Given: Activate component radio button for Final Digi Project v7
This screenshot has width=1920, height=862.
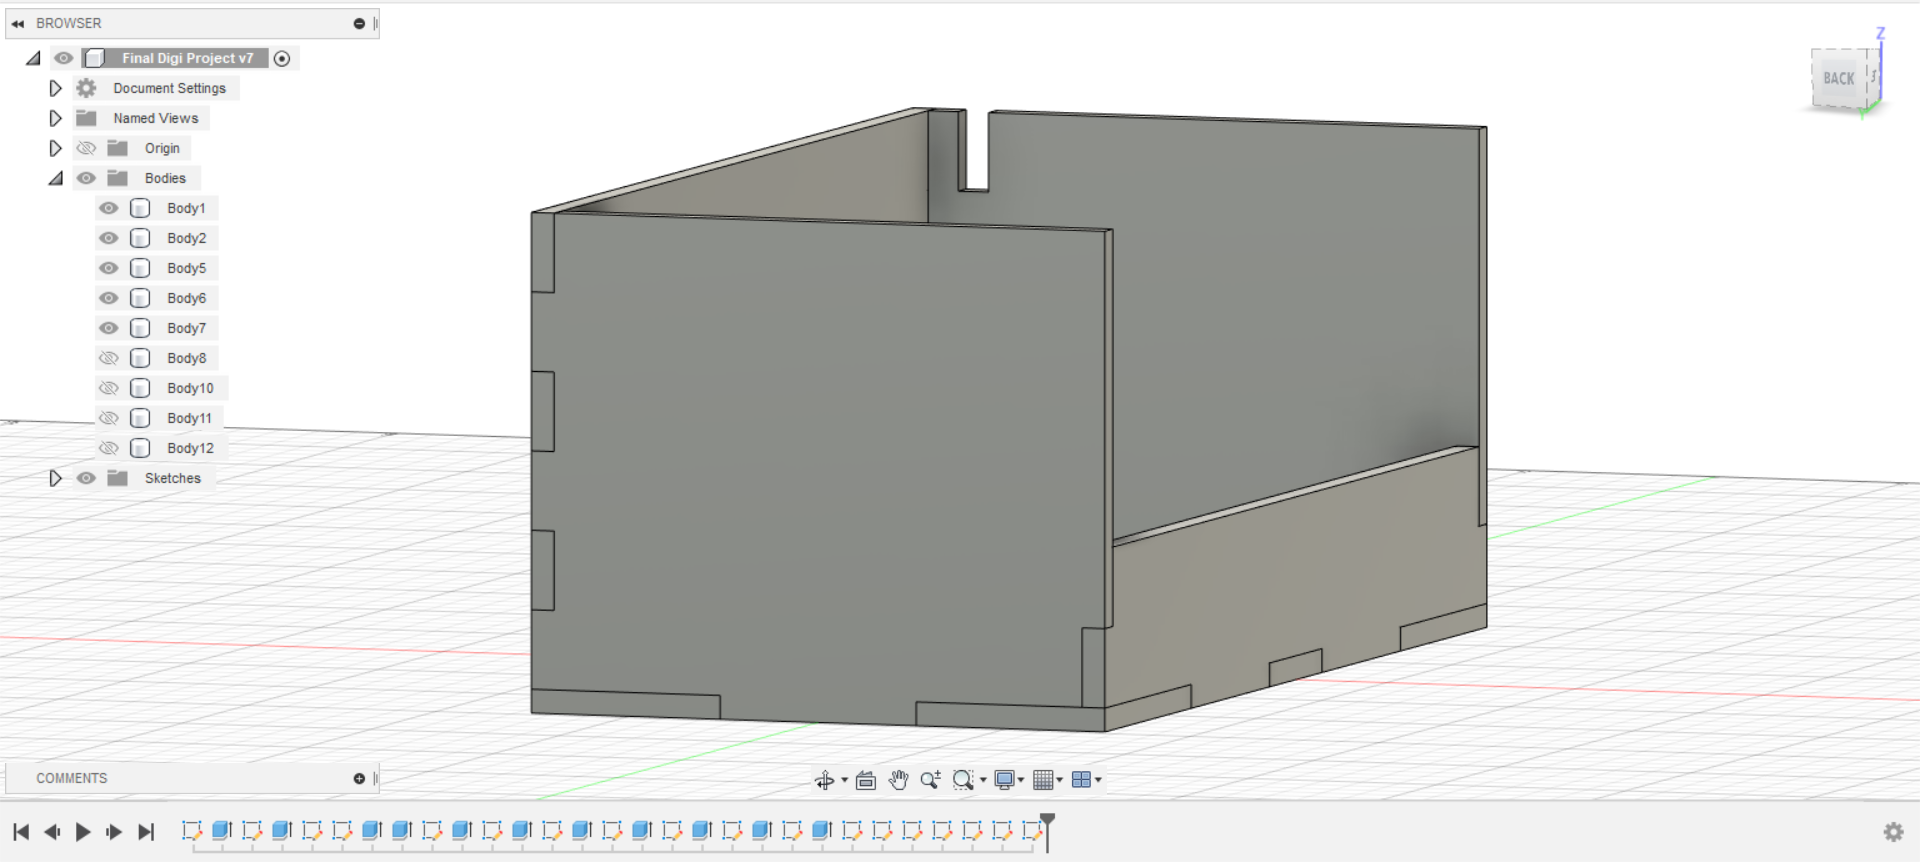Looking at the screenshot, I should 282,58.
